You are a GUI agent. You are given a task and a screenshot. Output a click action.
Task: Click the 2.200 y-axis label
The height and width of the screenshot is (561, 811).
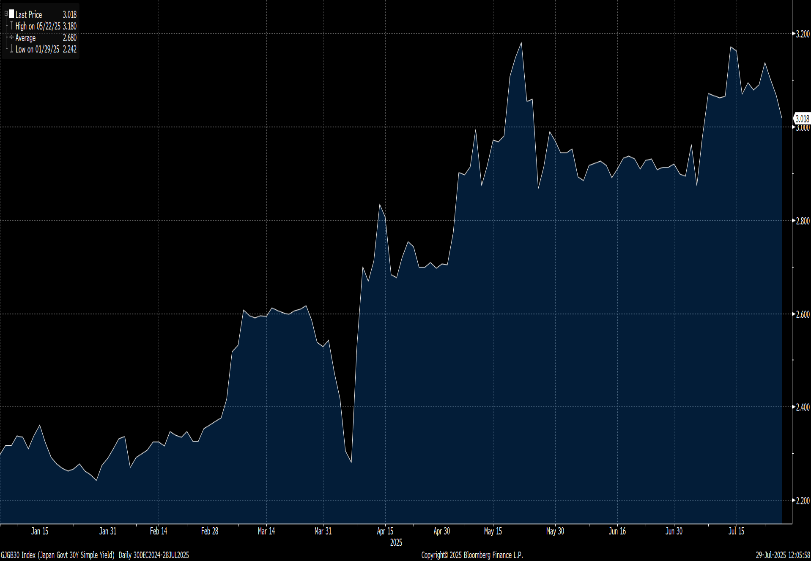[803, 501]
